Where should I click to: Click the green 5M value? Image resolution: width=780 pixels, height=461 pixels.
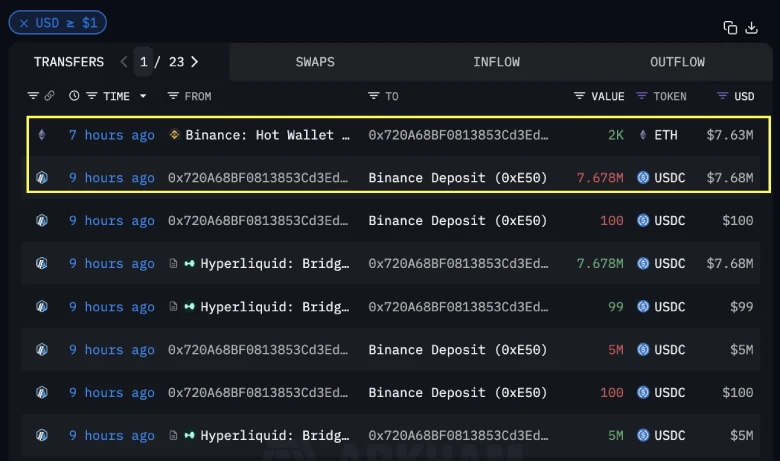click(615, 435)
